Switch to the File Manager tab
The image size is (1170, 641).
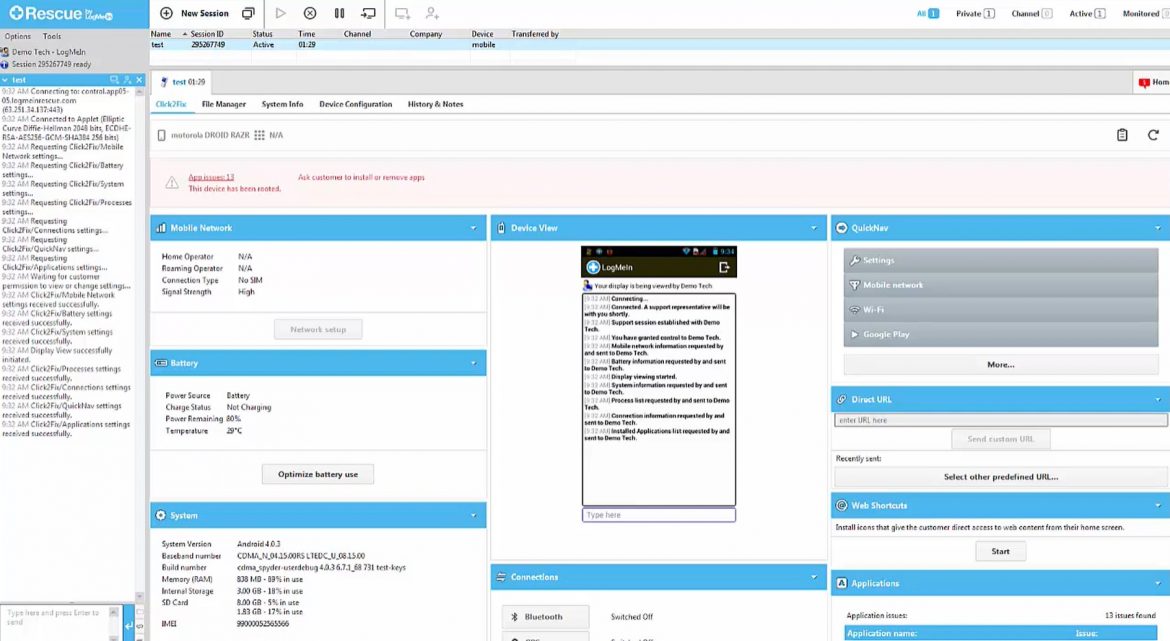click(222, 103)
